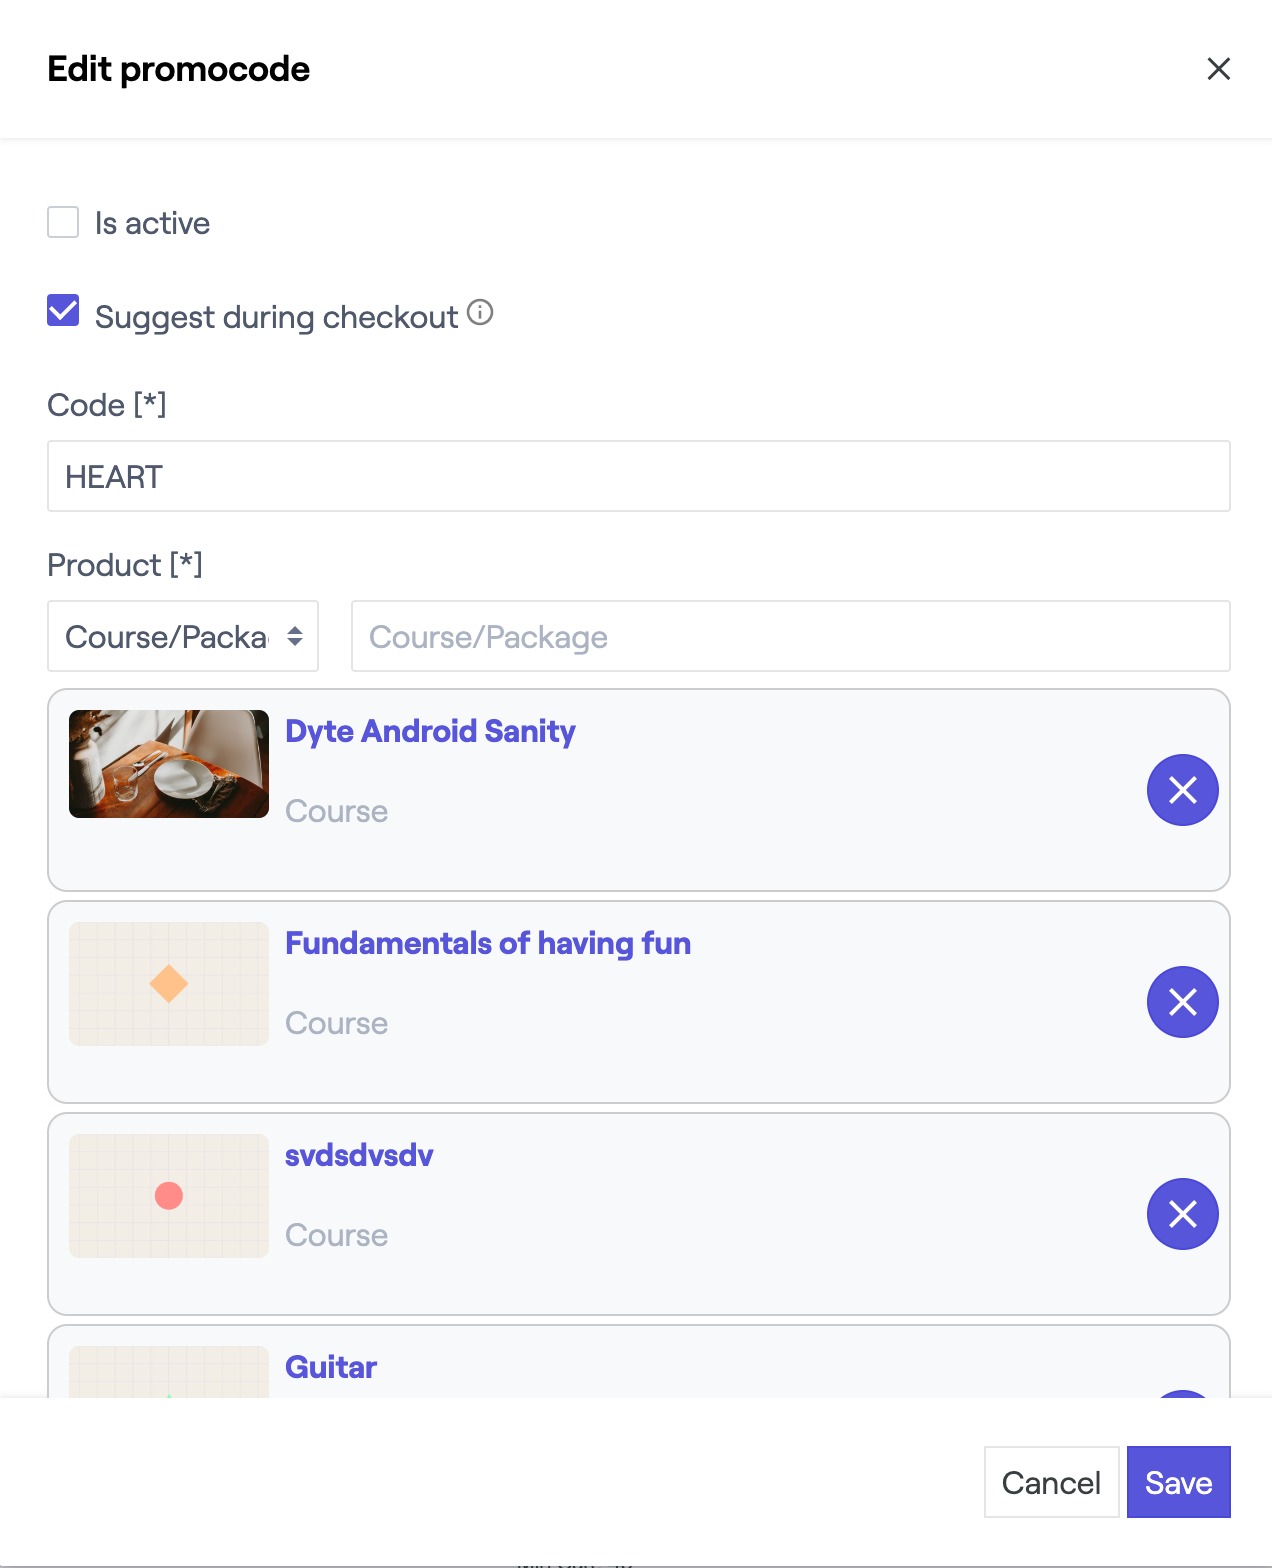Click the info icon beside Suggest during checkout
Viewport: 1272px width, 1568px height.
point(480,313)
